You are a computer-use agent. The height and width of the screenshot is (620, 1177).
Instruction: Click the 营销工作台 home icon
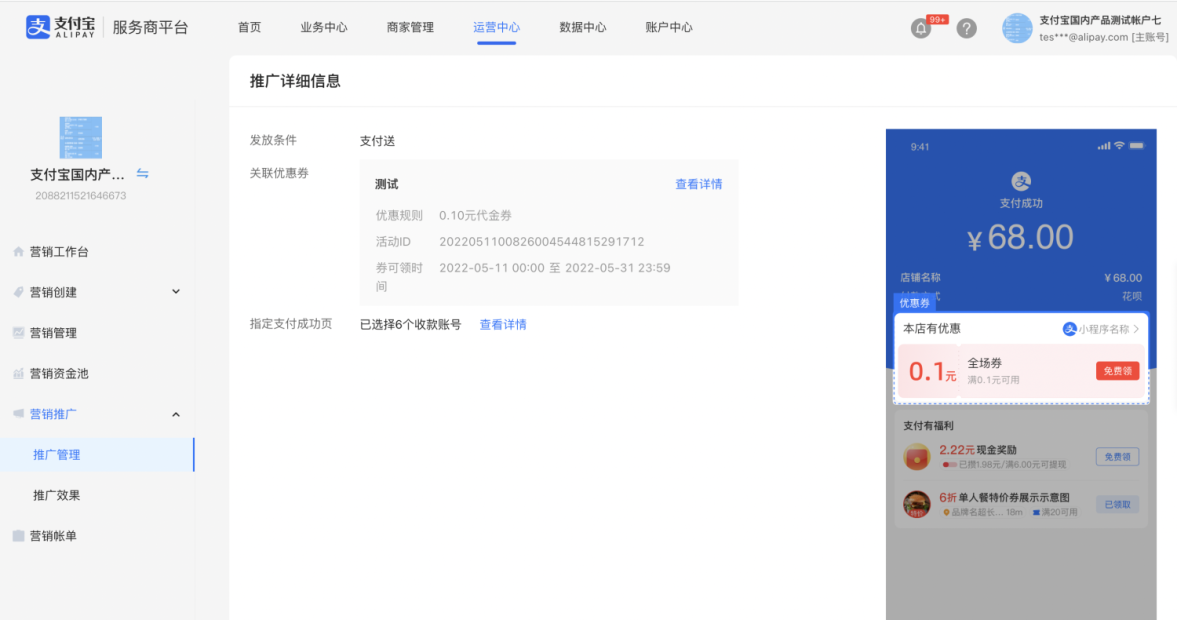pyautogui.click(x=18, y=252)
